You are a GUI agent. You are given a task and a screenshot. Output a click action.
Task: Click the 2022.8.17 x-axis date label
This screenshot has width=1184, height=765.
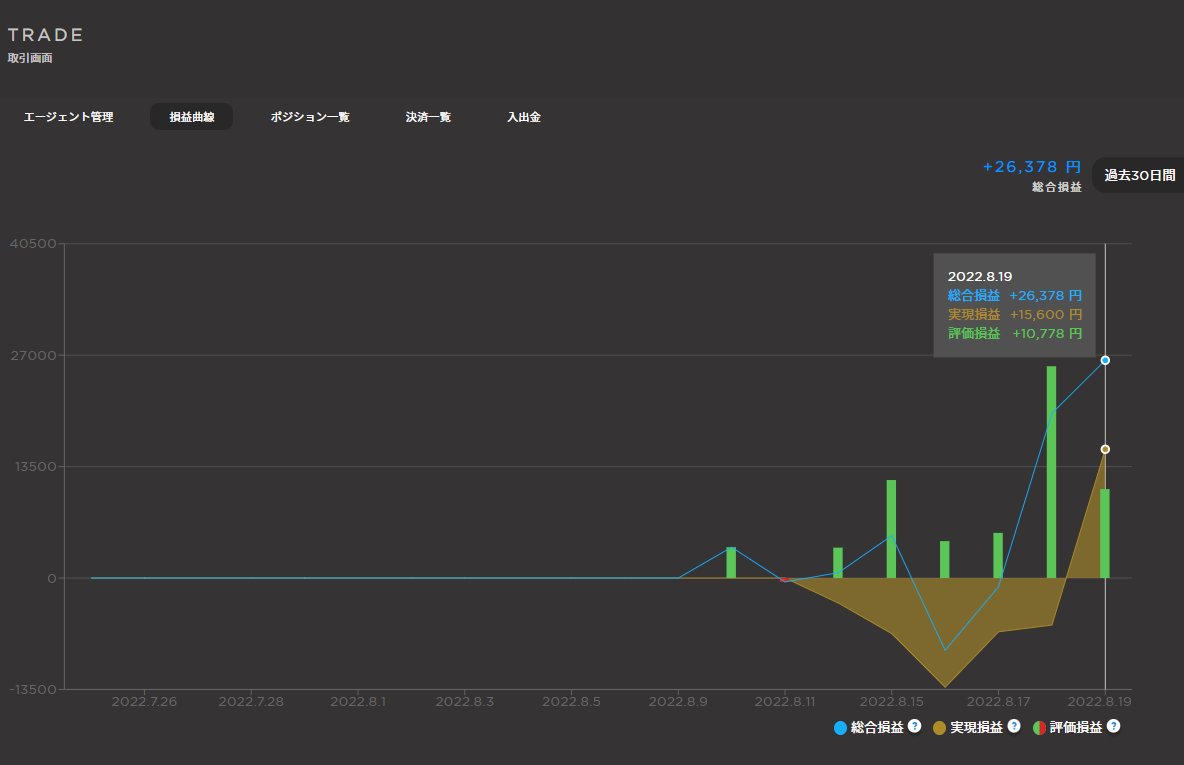pos(998,702)
